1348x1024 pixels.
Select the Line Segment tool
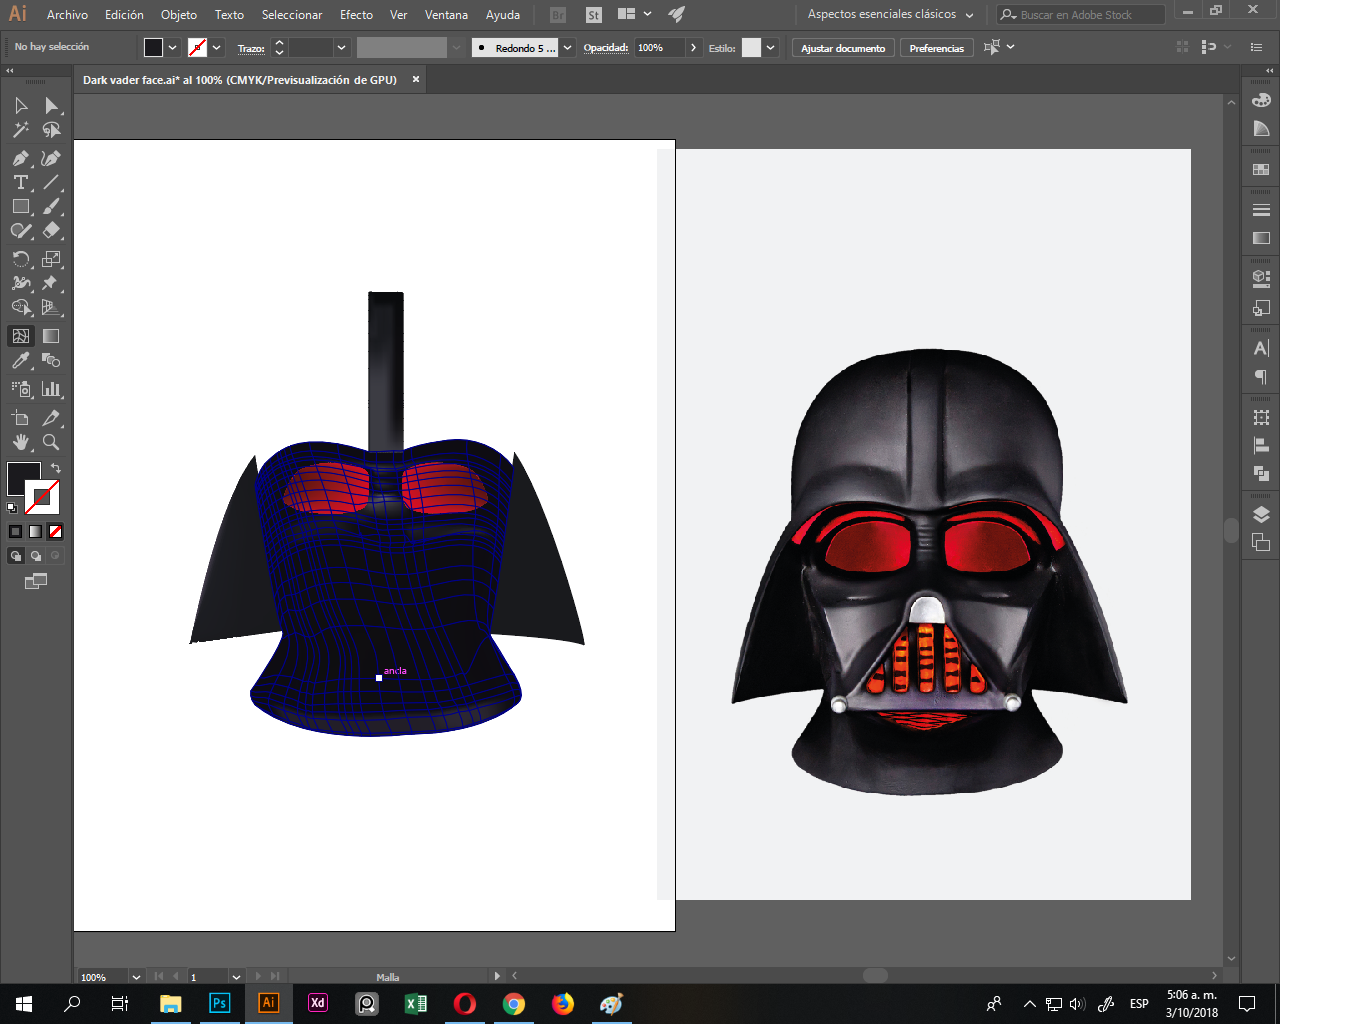(51, 182)
